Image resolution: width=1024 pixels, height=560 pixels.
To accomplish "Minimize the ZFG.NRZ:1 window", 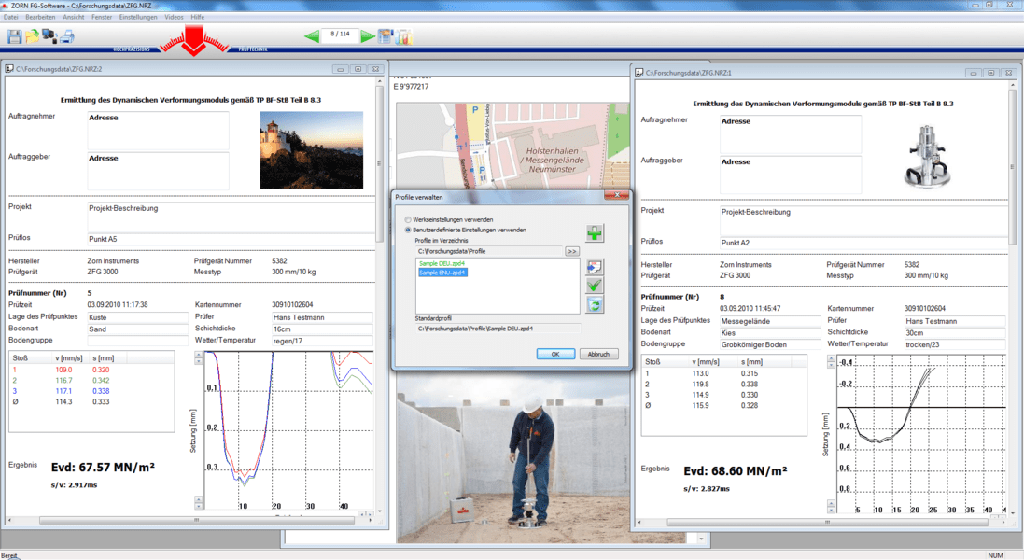I will coord(973,73).
